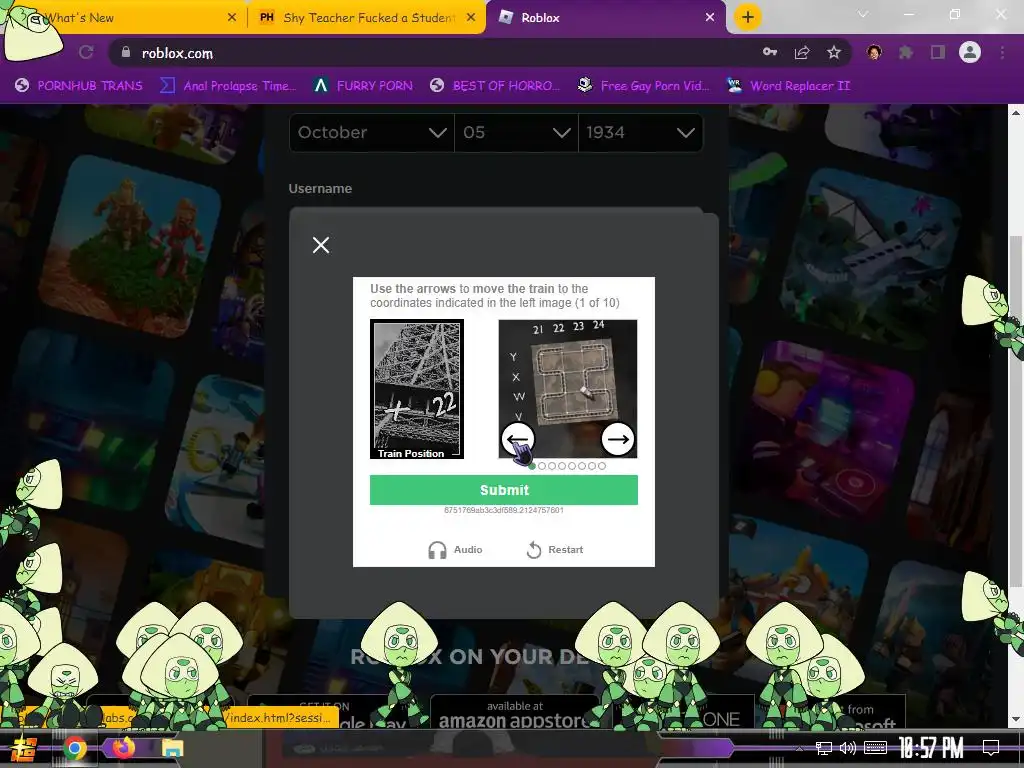Image resolution: width=1024 pixels, height=768 pixels.
Task: Open the 10:57 PM clock
Action: (931, 748)
